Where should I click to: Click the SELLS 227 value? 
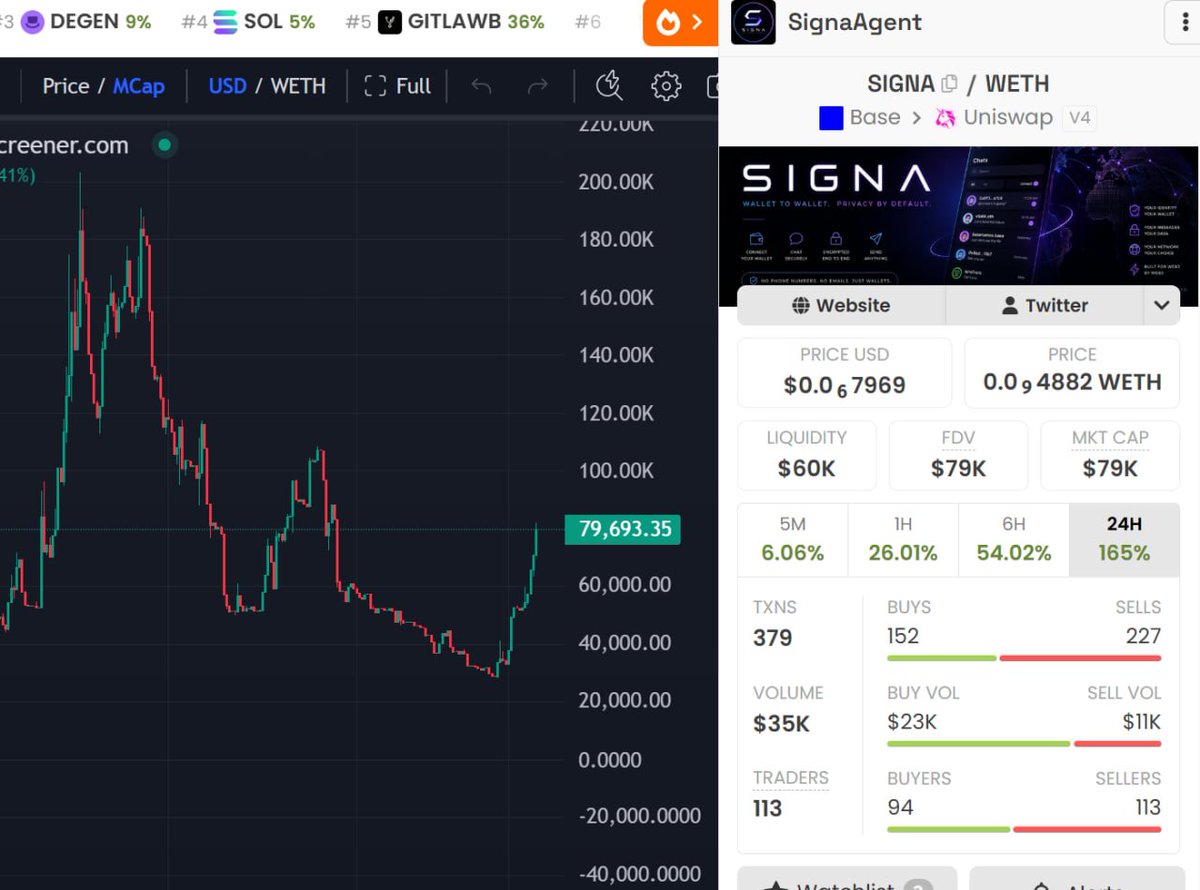pos(1143,636)
